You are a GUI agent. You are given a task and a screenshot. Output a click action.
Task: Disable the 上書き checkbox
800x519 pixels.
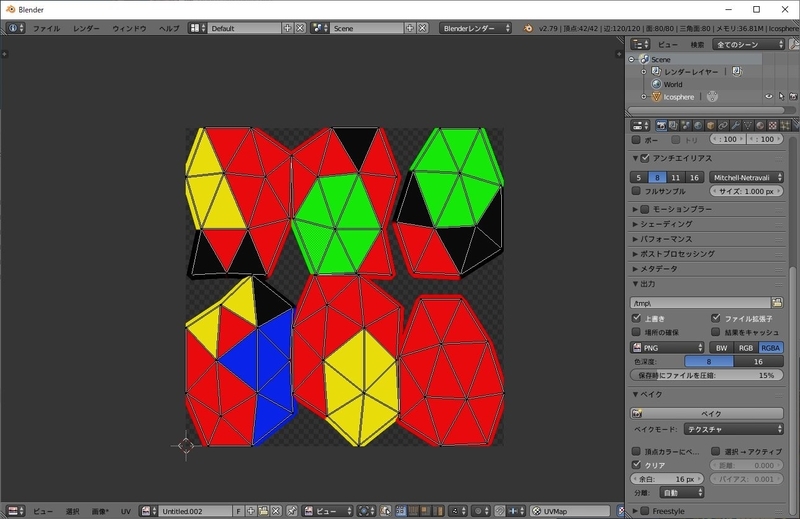point(636,318)
